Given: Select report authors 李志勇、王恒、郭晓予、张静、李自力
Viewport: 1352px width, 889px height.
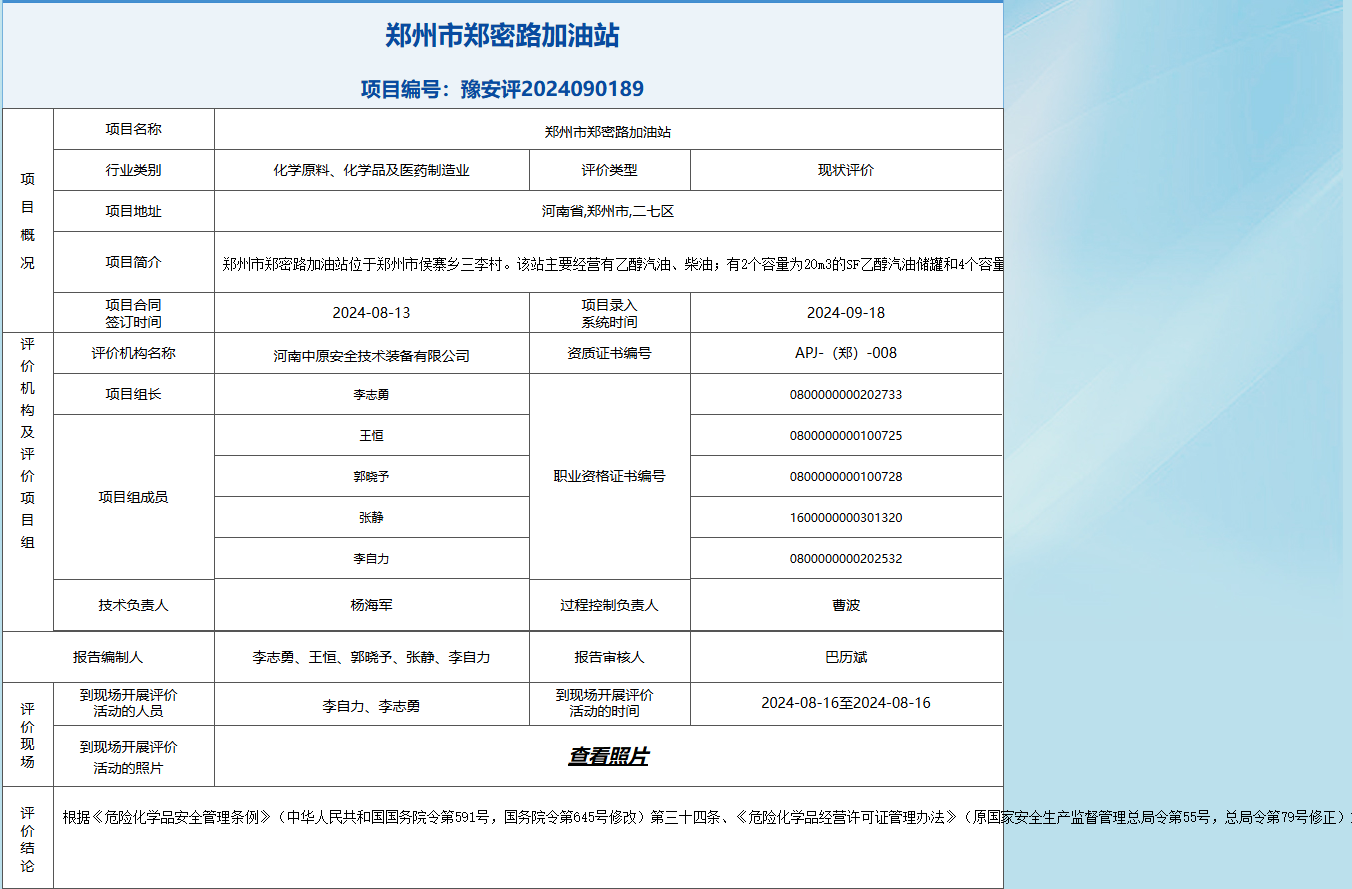Looking at the screenshot, I should (x=371, y=657).
